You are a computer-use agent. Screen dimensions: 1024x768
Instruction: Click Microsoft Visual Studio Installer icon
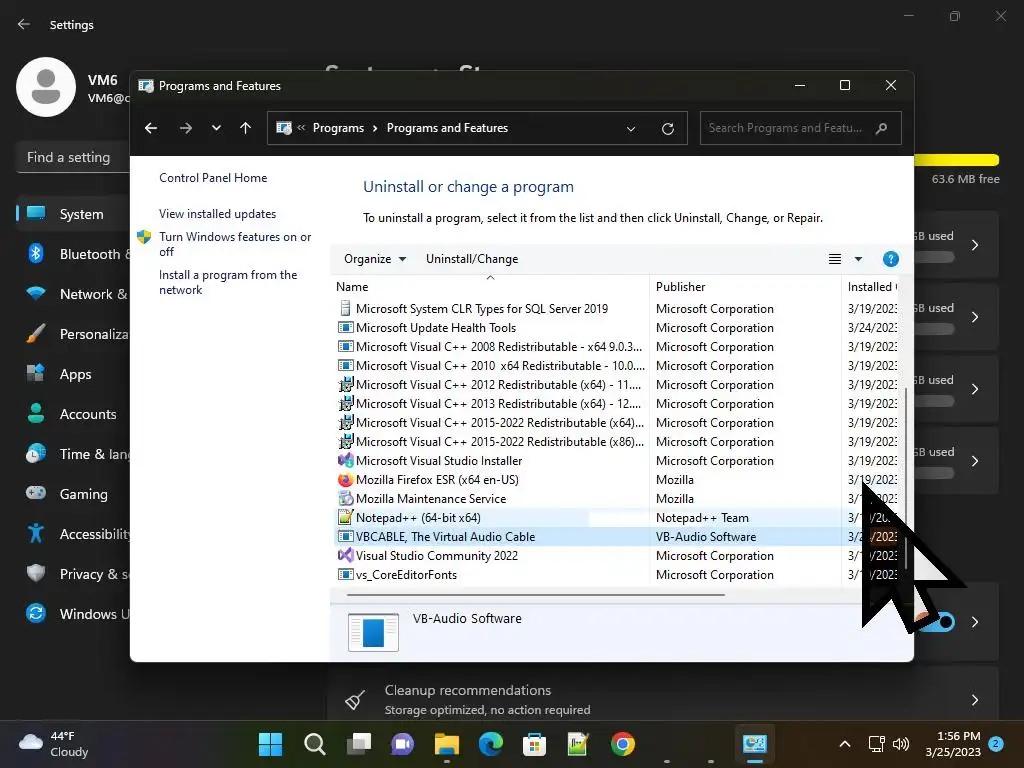(345, 460)
